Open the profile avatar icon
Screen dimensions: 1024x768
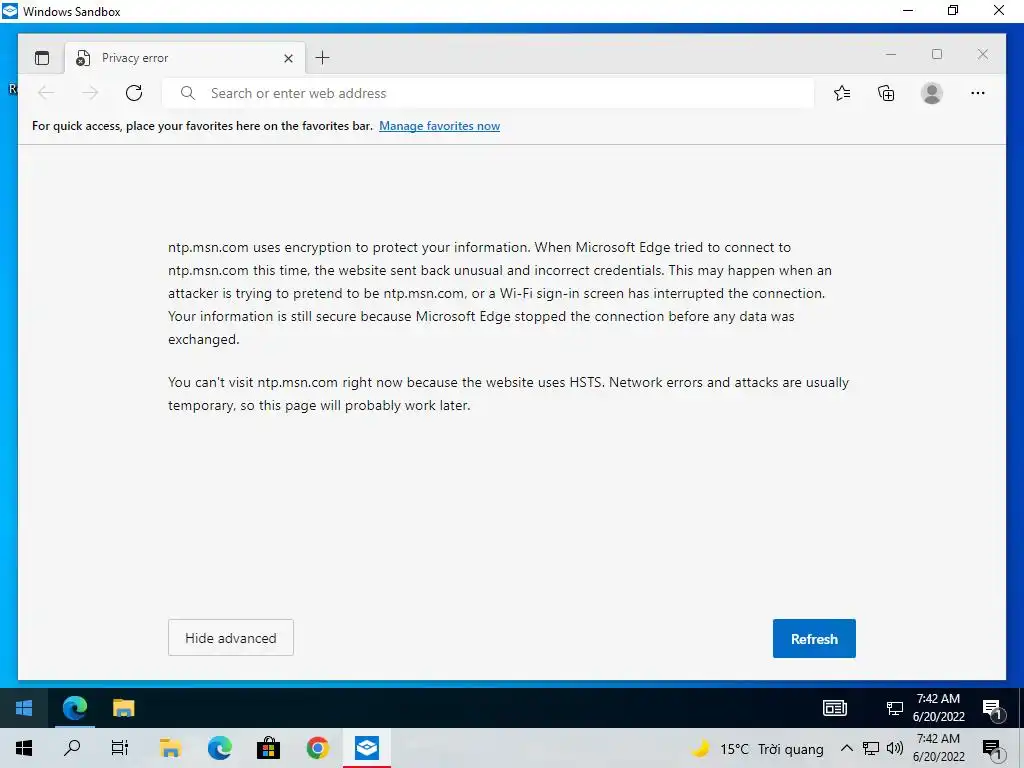click(931, 93)
